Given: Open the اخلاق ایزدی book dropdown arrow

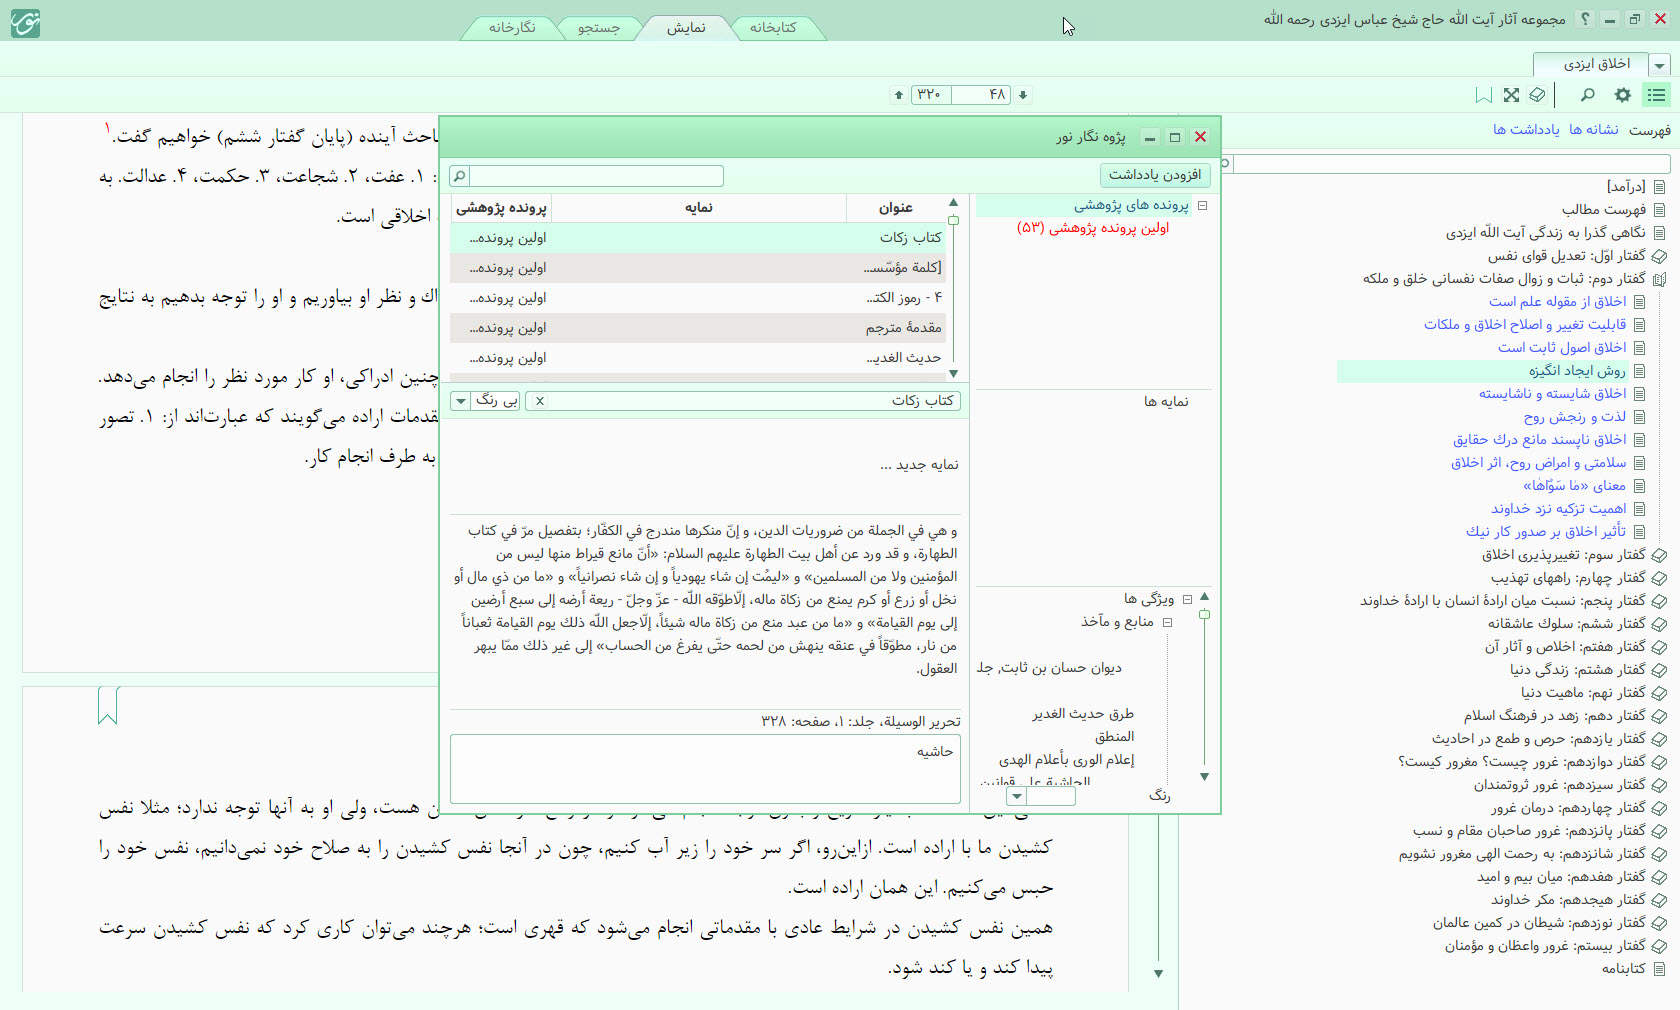Looking at the screenshot, I should coord(1660,65).
